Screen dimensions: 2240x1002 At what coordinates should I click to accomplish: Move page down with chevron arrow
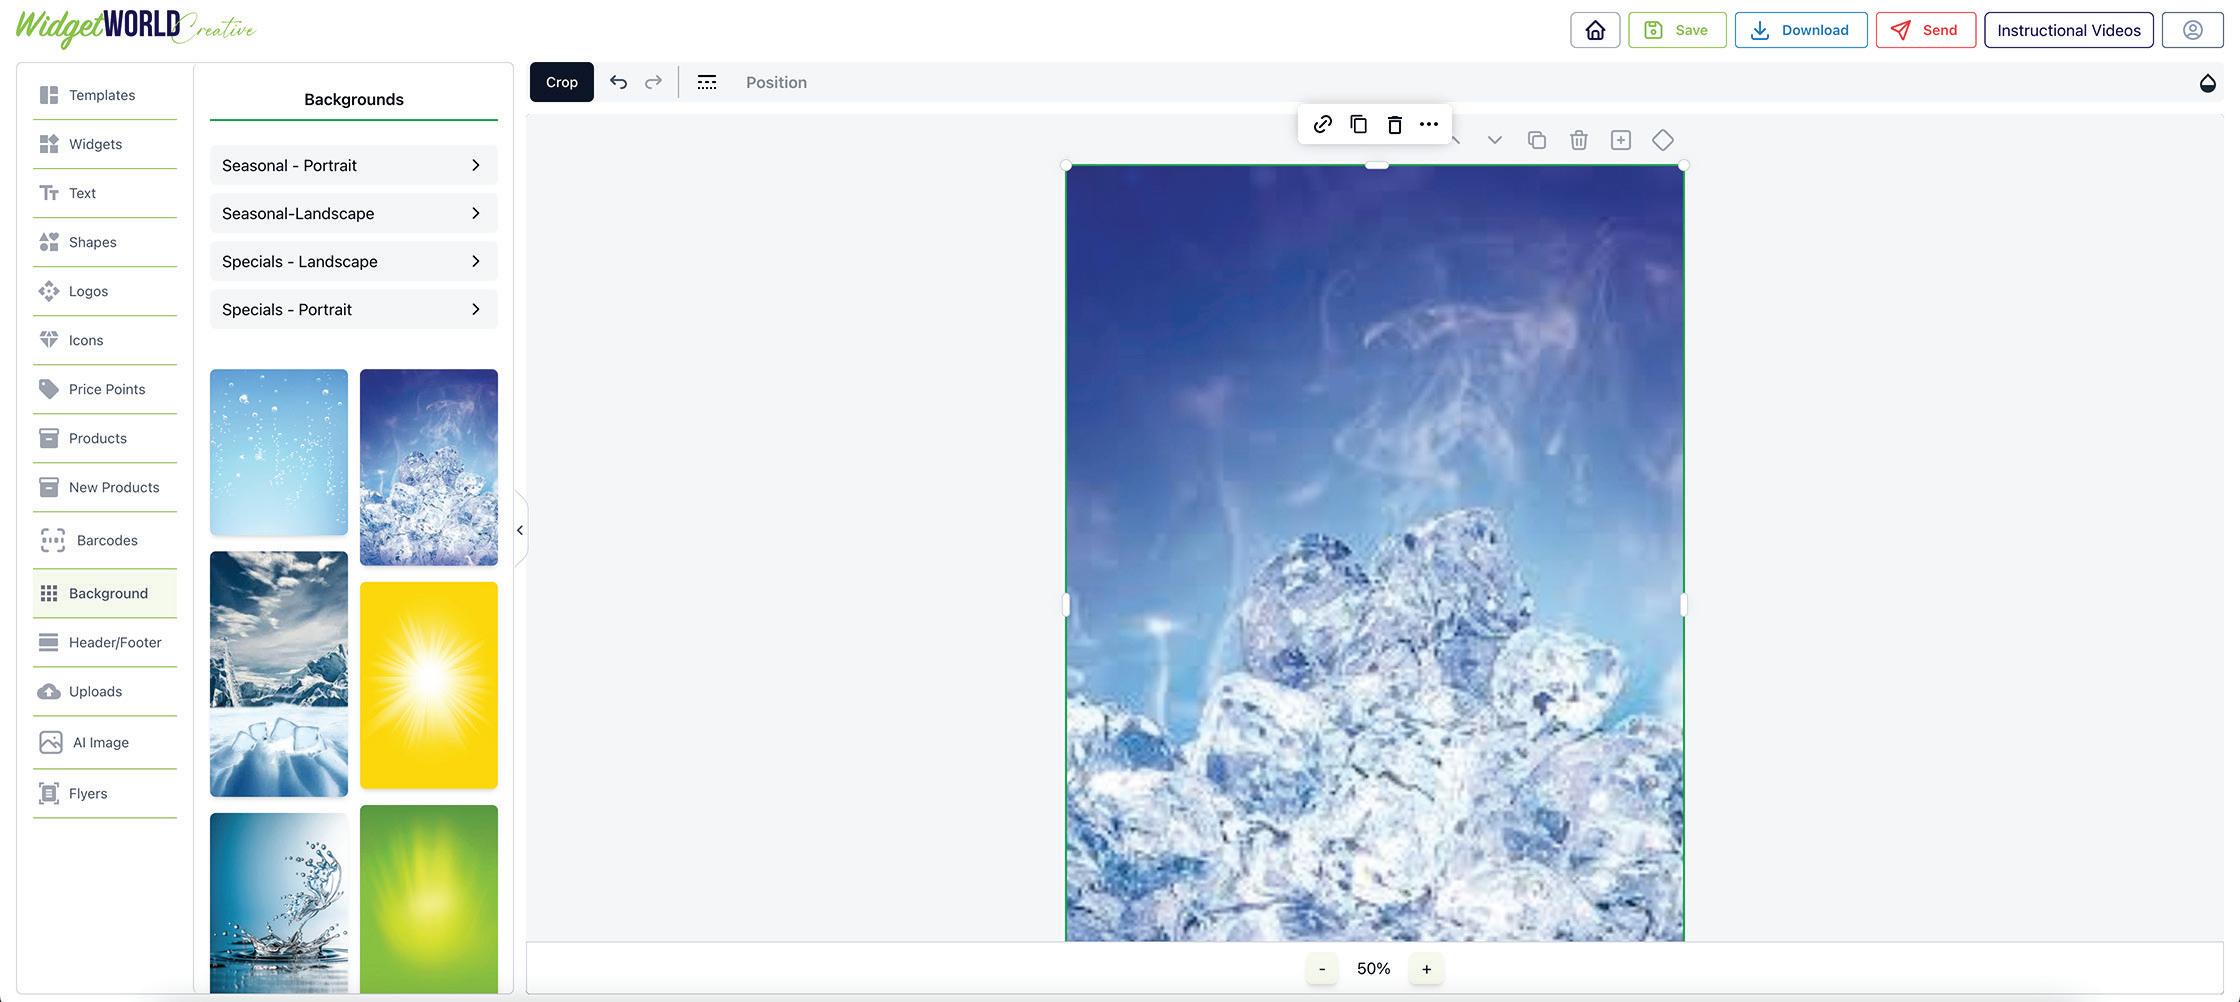pos(1495,140)
